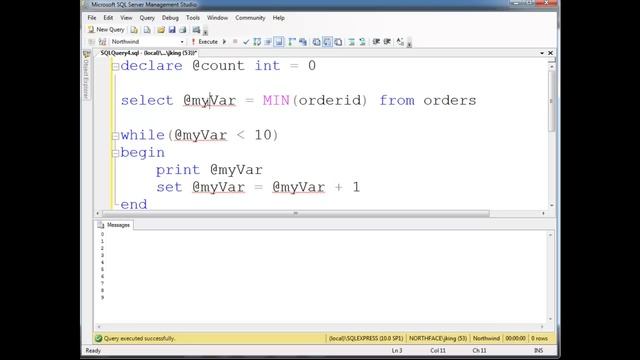This screenshot has width=640, height=360.
Task: Open the active files dropdown arrow
Action: (x=542, y=53)
